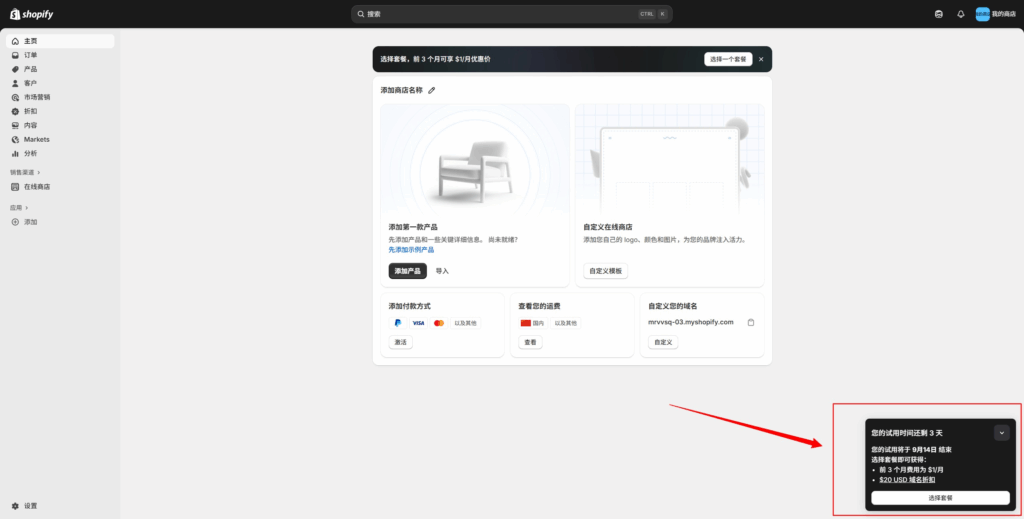The width and height of the screenshot is (1024, 519).
Task: Follow the 先添加示例产品 link
Action: (x=411, y=249)
